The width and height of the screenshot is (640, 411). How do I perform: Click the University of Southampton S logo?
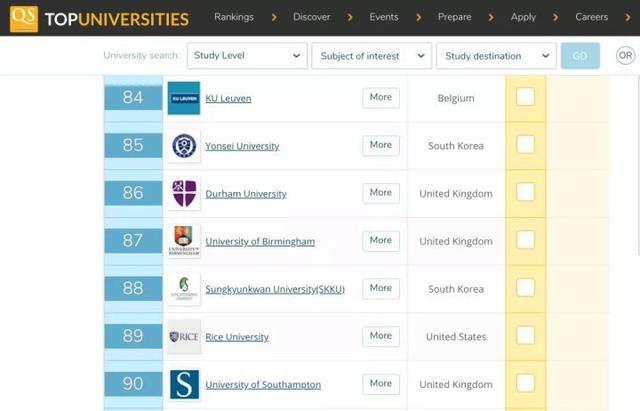(x=184, y=384)
